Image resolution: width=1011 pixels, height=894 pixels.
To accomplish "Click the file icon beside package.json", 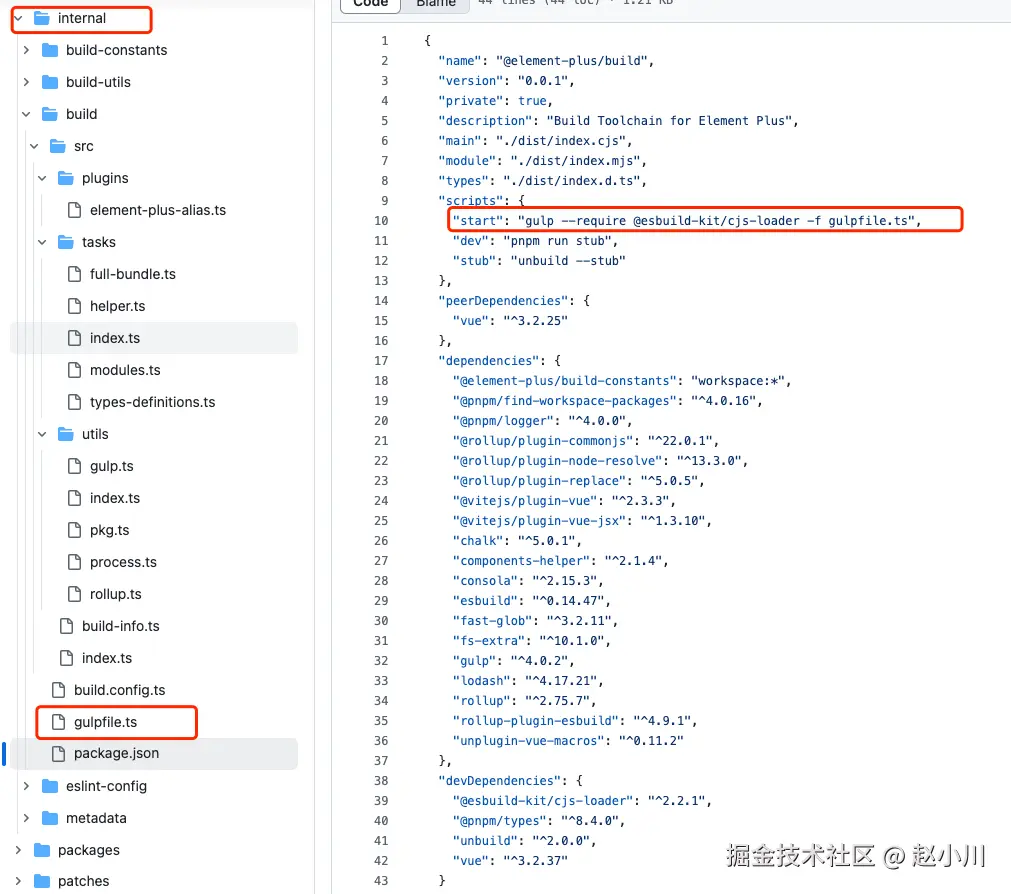I will [x=59, y=753].
